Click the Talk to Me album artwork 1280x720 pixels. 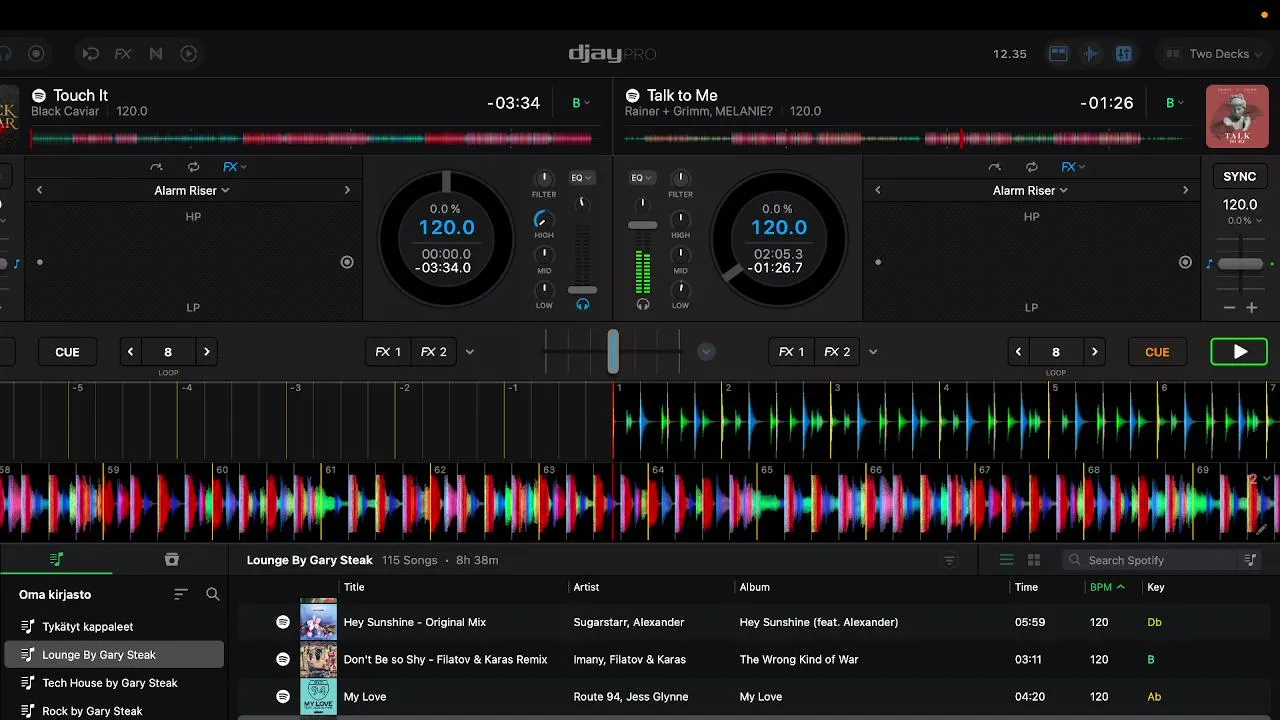click(x=1237, y=116)
